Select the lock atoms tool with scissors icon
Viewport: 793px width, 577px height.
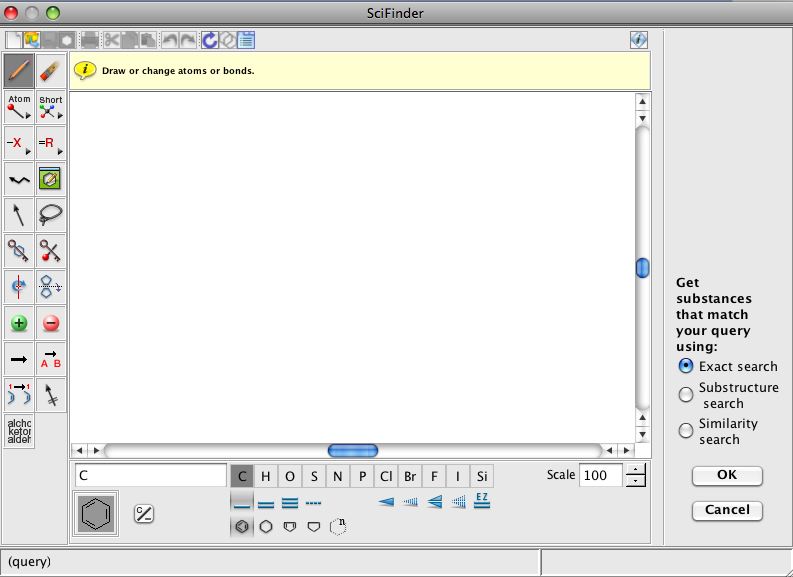tap(51, 251)
